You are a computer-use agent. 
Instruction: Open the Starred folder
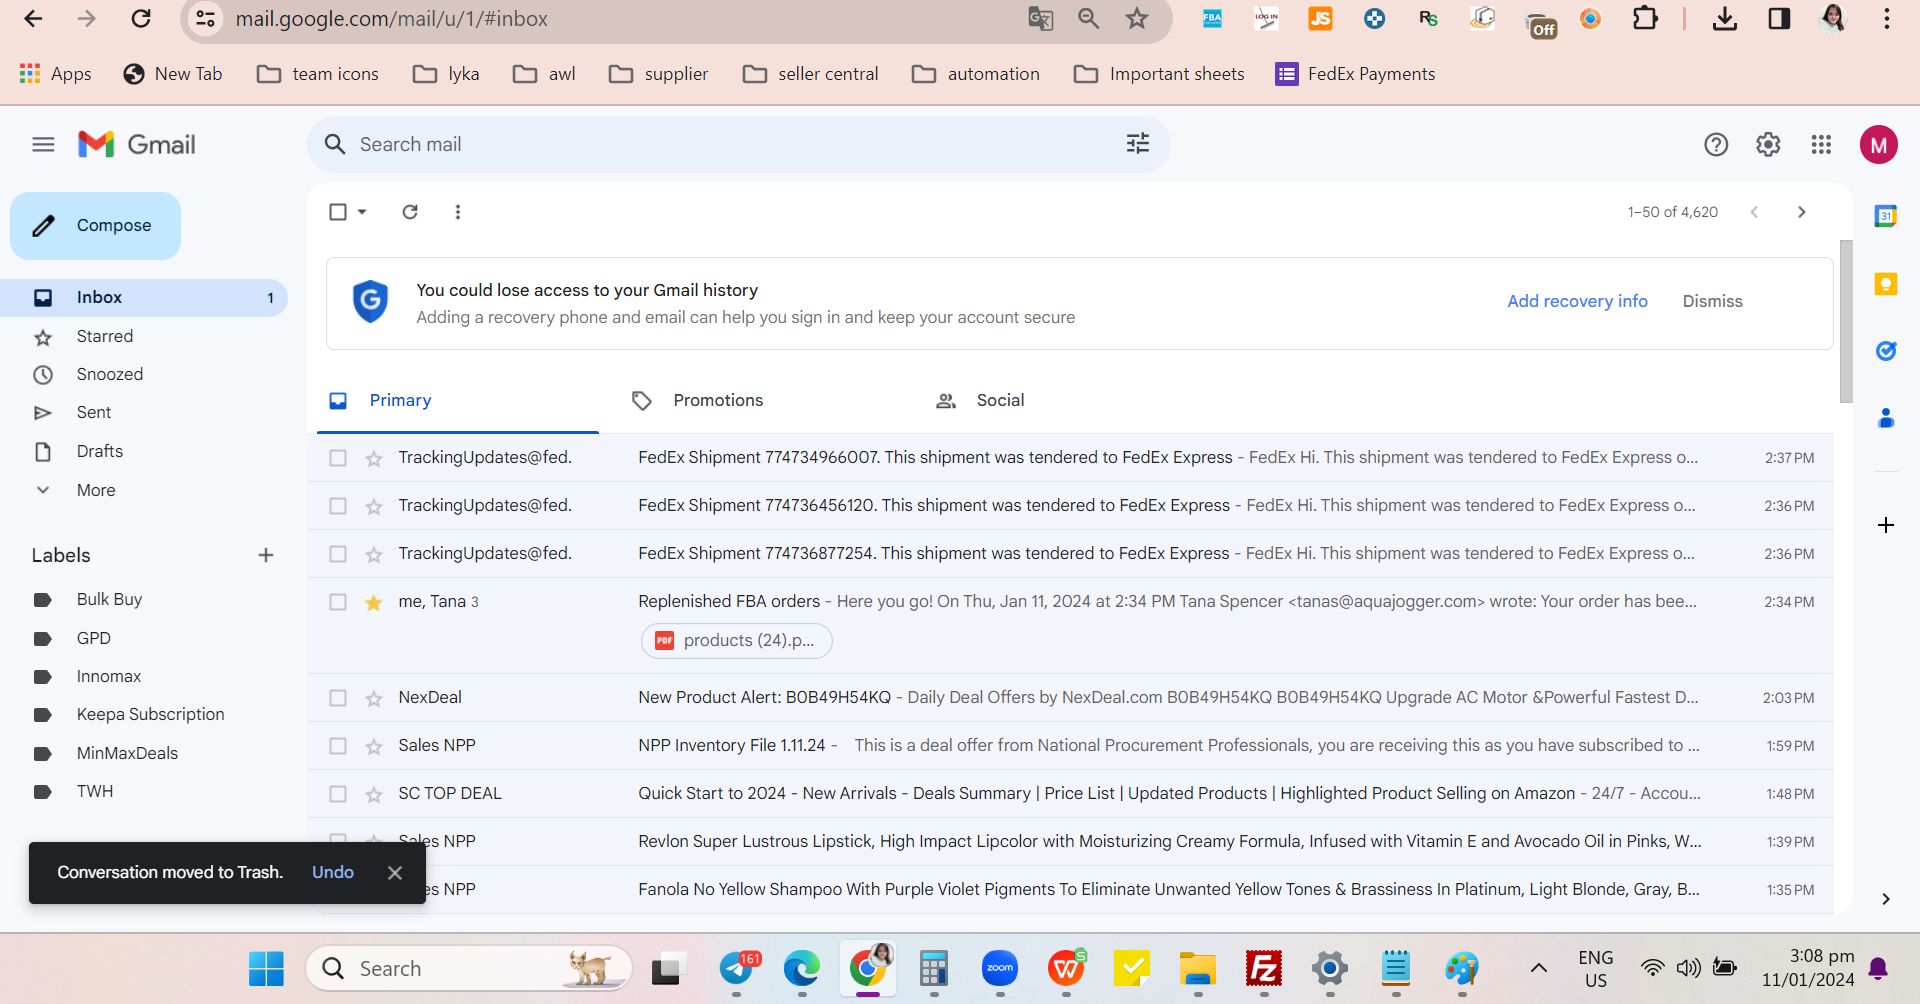pyautogui.click(x=105, y=336)
